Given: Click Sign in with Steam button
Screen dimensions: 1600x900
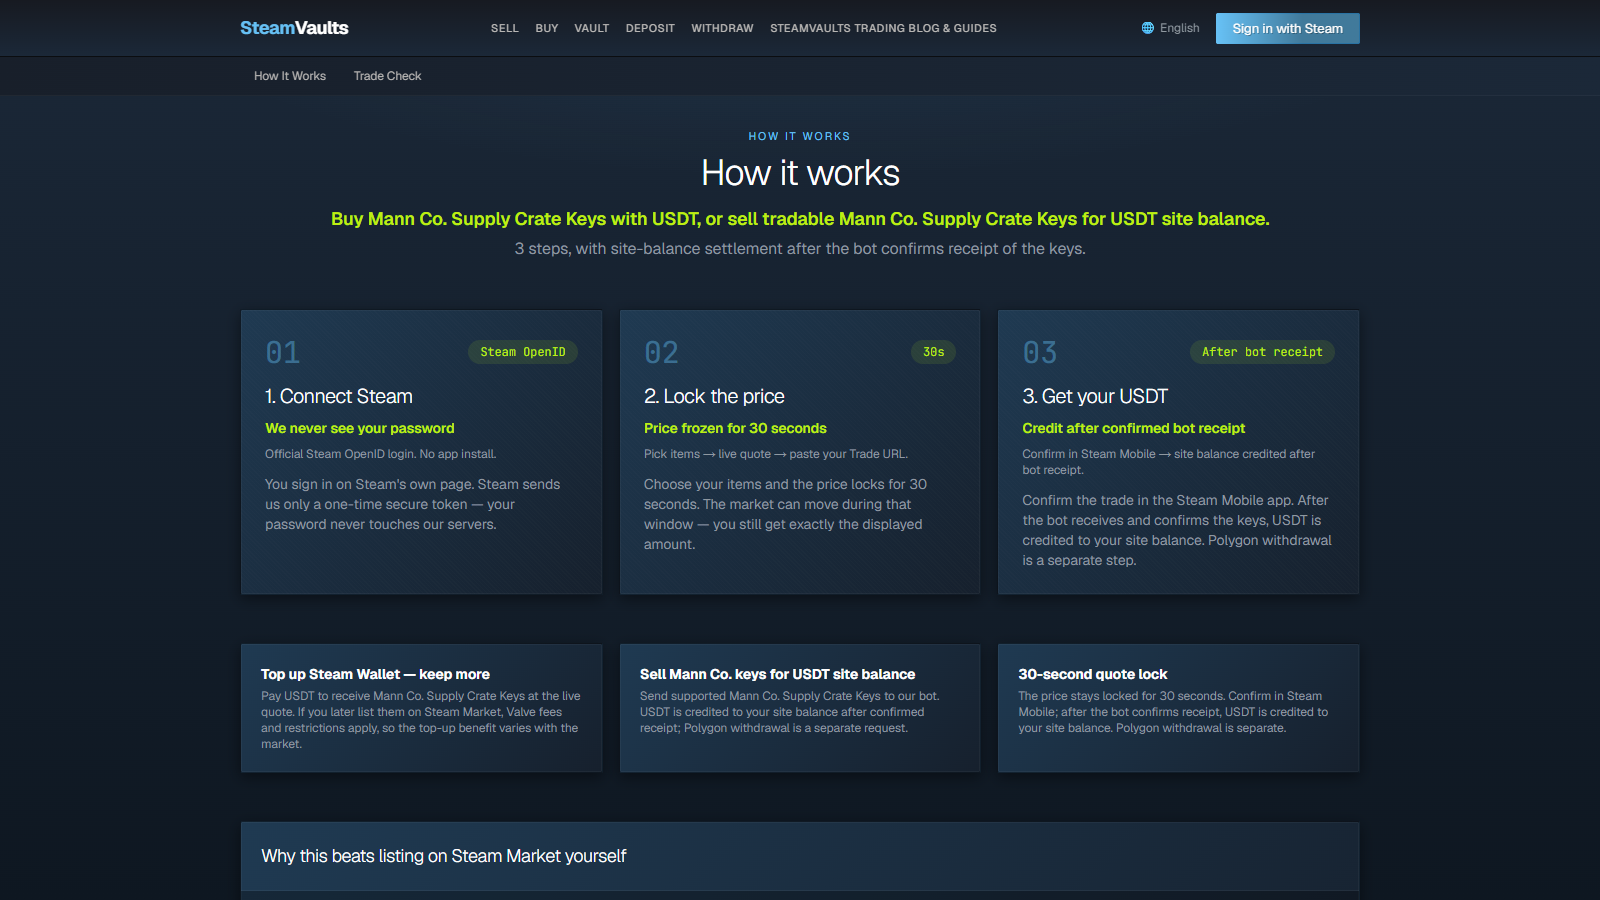Looking at the screenshot, I should point(1288,28).
